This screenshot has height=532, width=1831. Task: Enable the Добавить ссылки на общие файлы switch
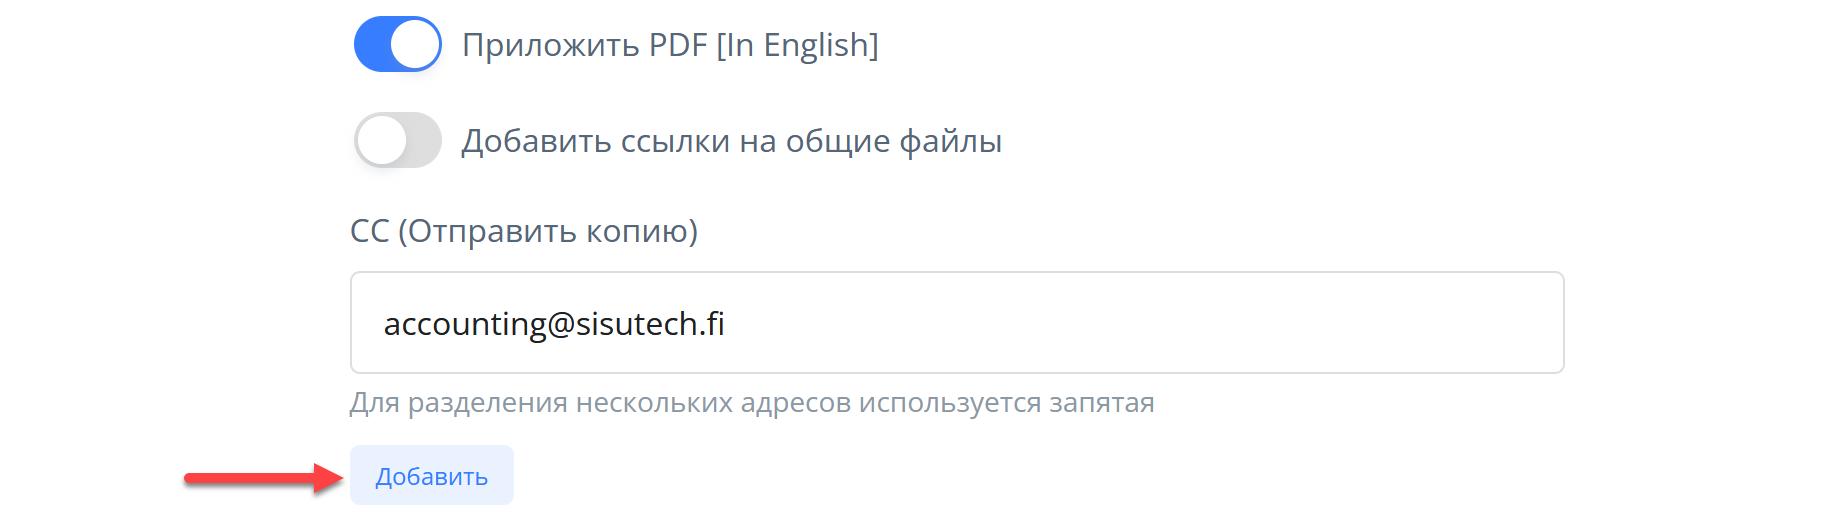coord(397,140)
